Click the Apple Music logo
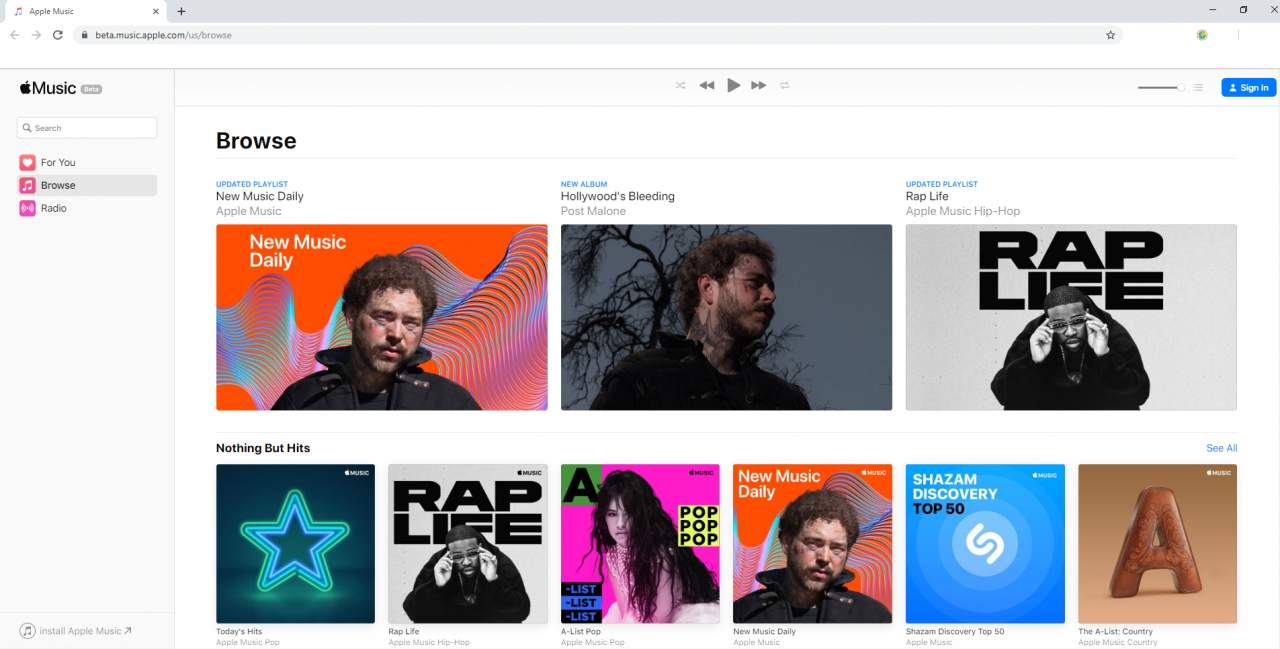Viewport: 1280px width, 649px height. coord(48,88)
